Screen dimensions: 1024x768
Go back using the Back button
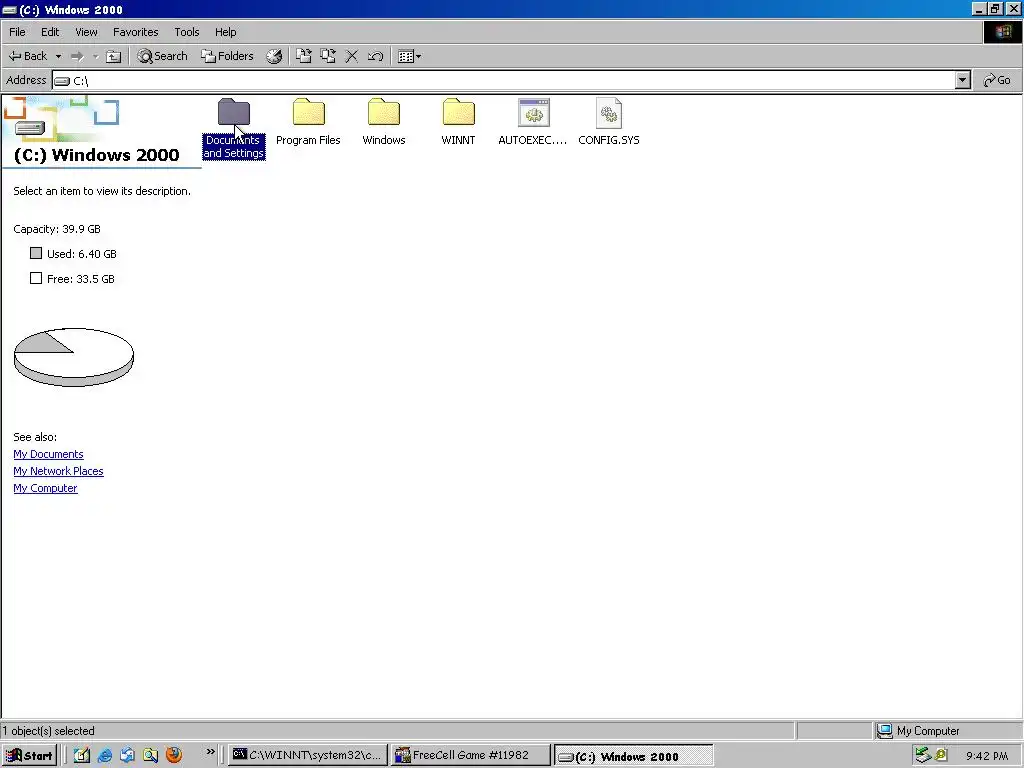coord(28,56)
